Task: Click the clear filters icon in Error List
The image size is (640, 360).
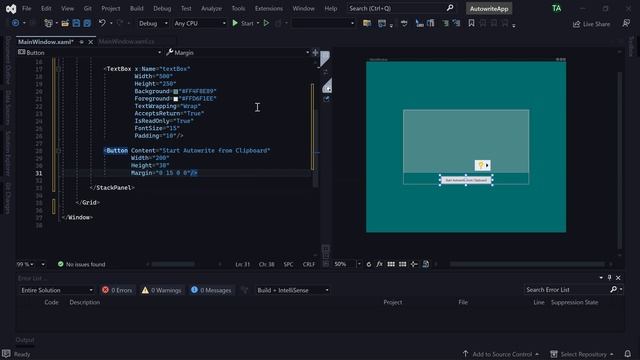Action: tap(244, 290)
